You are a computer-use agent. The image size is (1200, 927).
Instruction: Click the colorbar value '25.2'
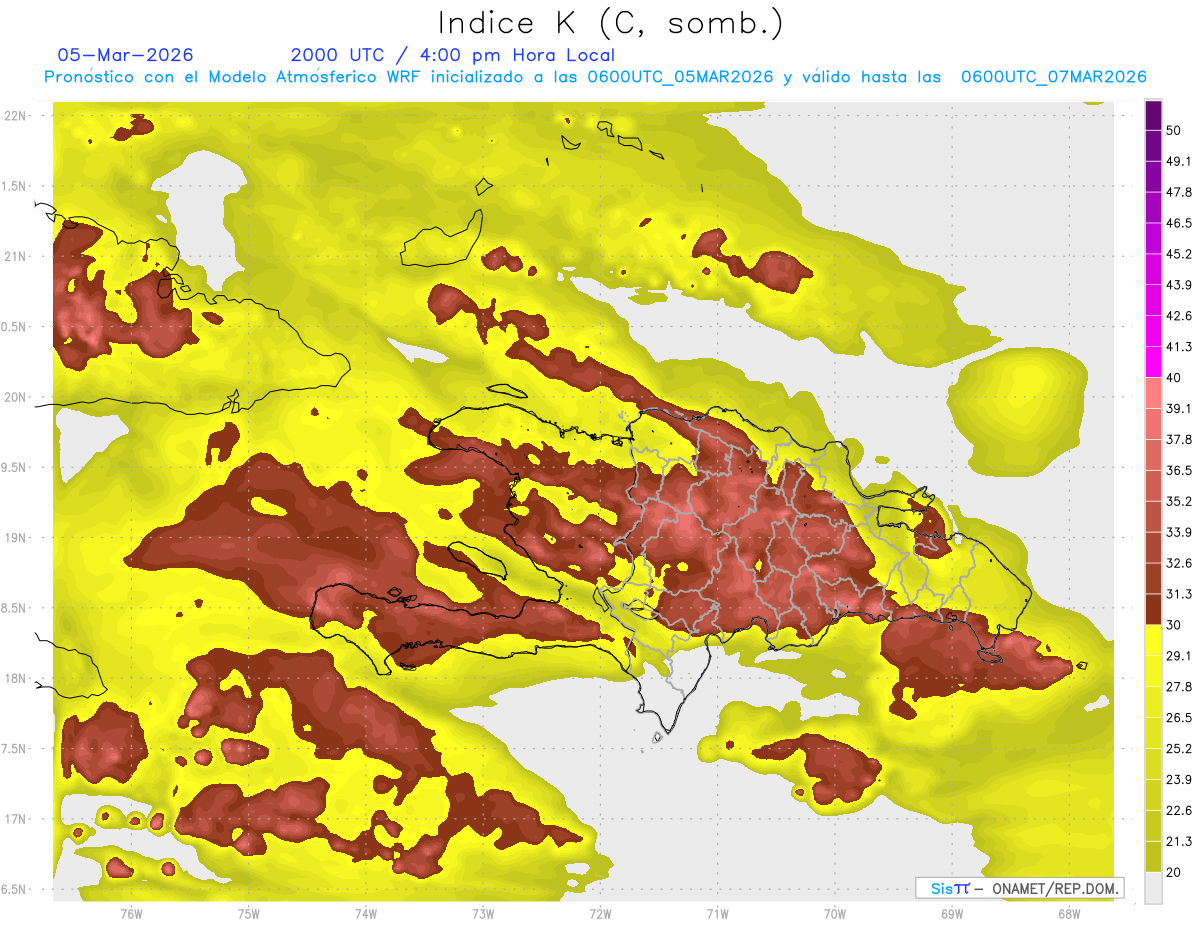coord(1179,748)
